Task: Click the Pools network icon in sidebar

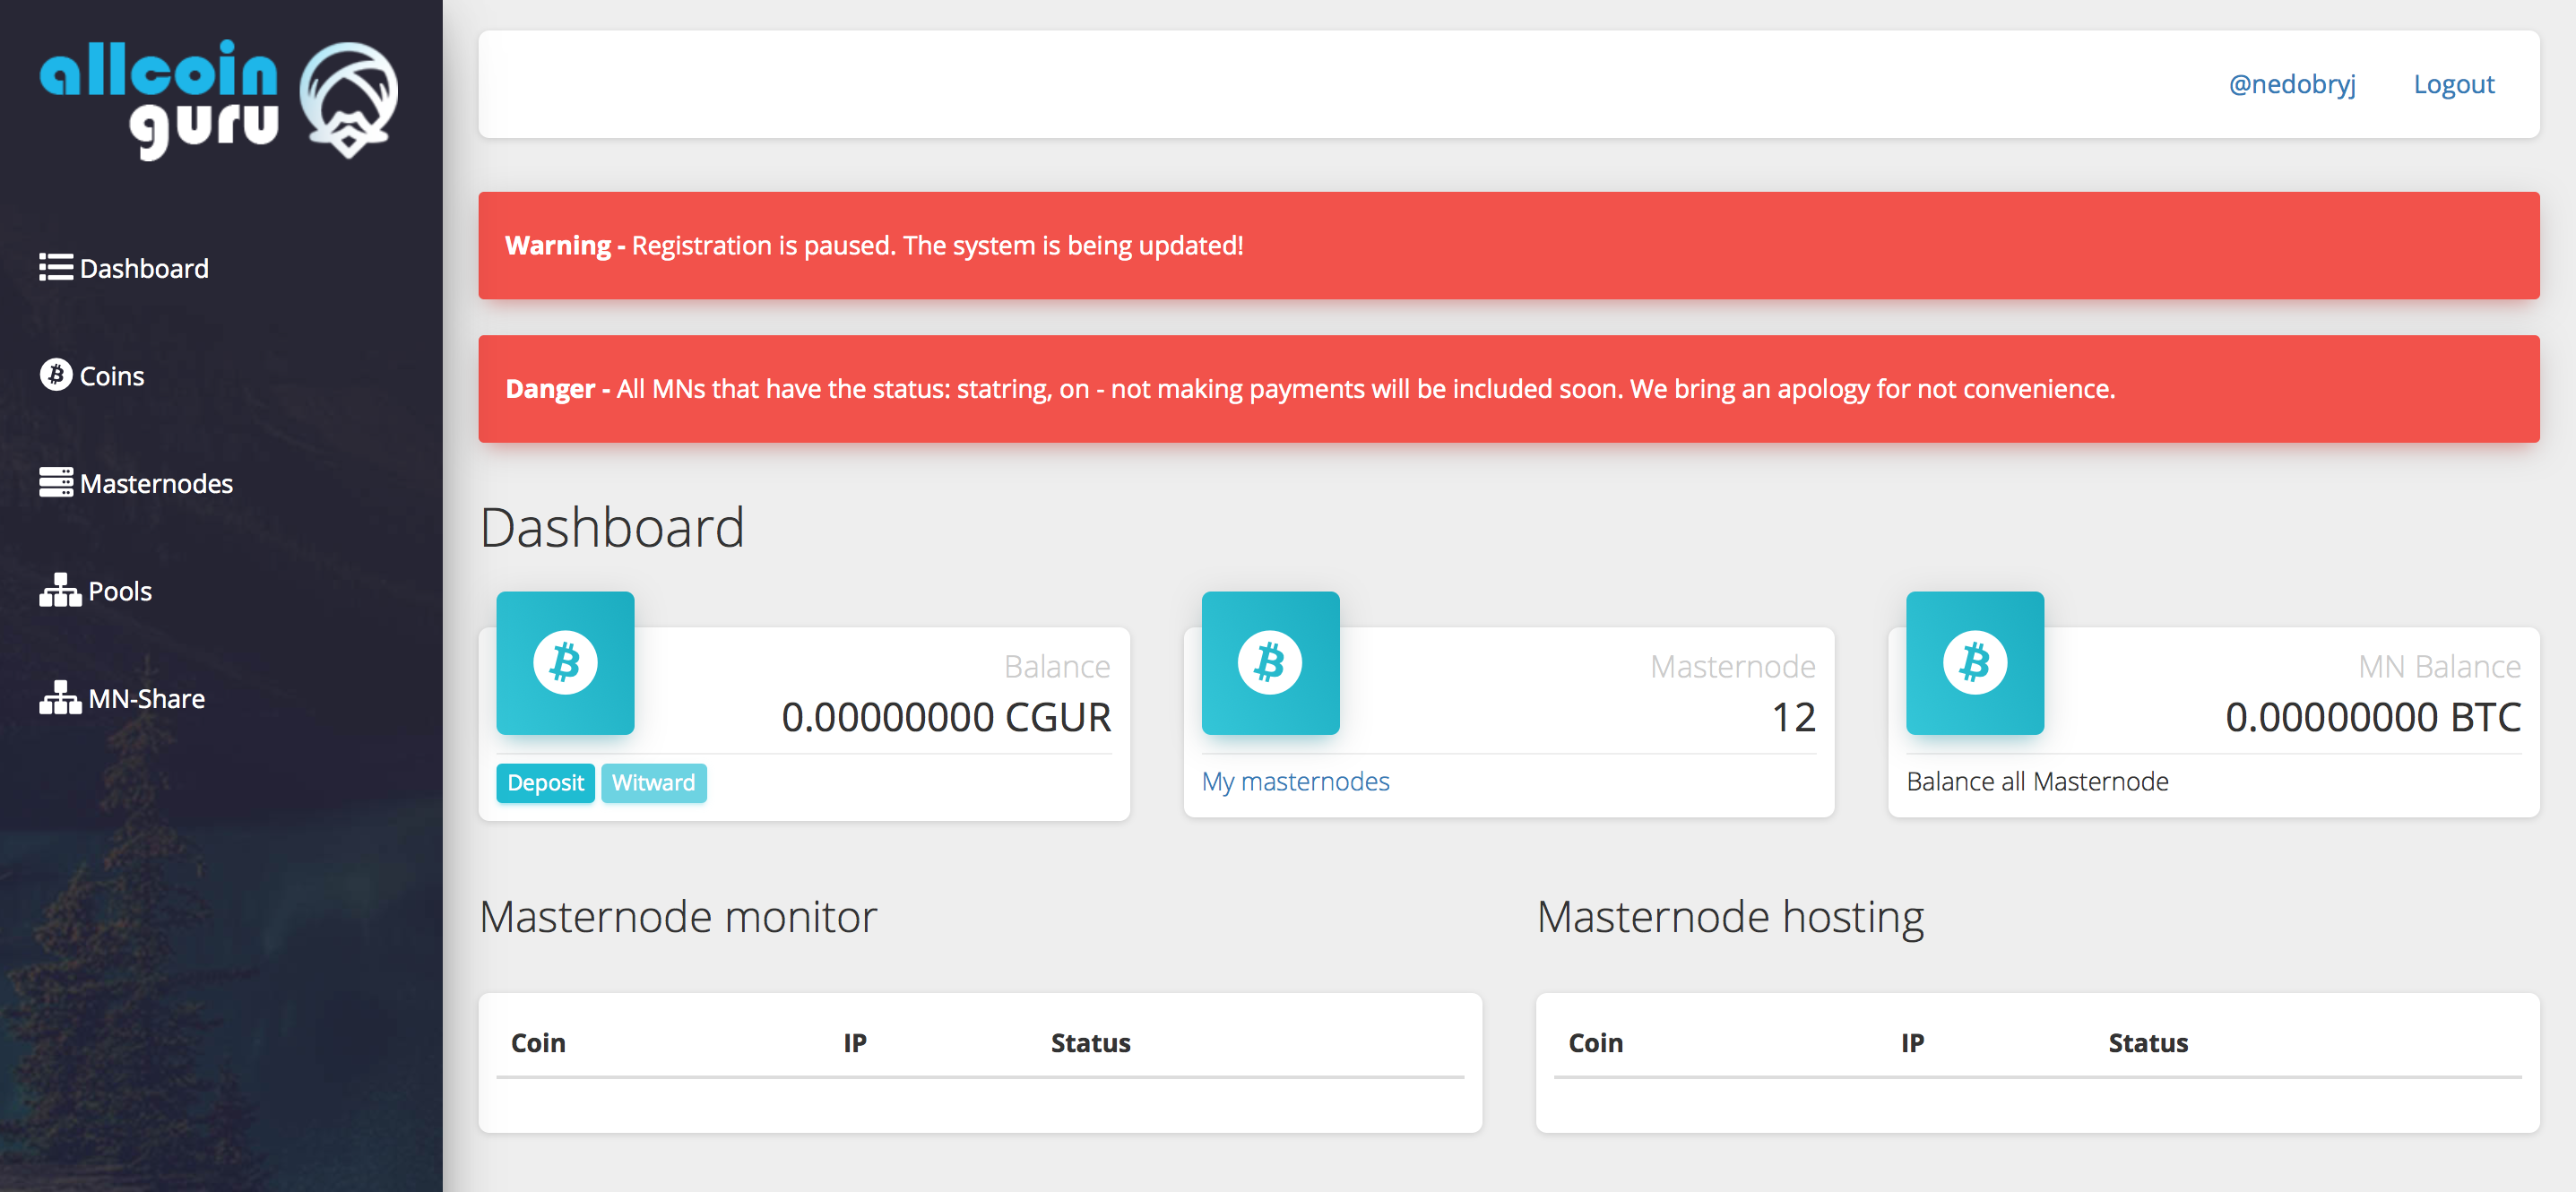Action: point(60,590)
